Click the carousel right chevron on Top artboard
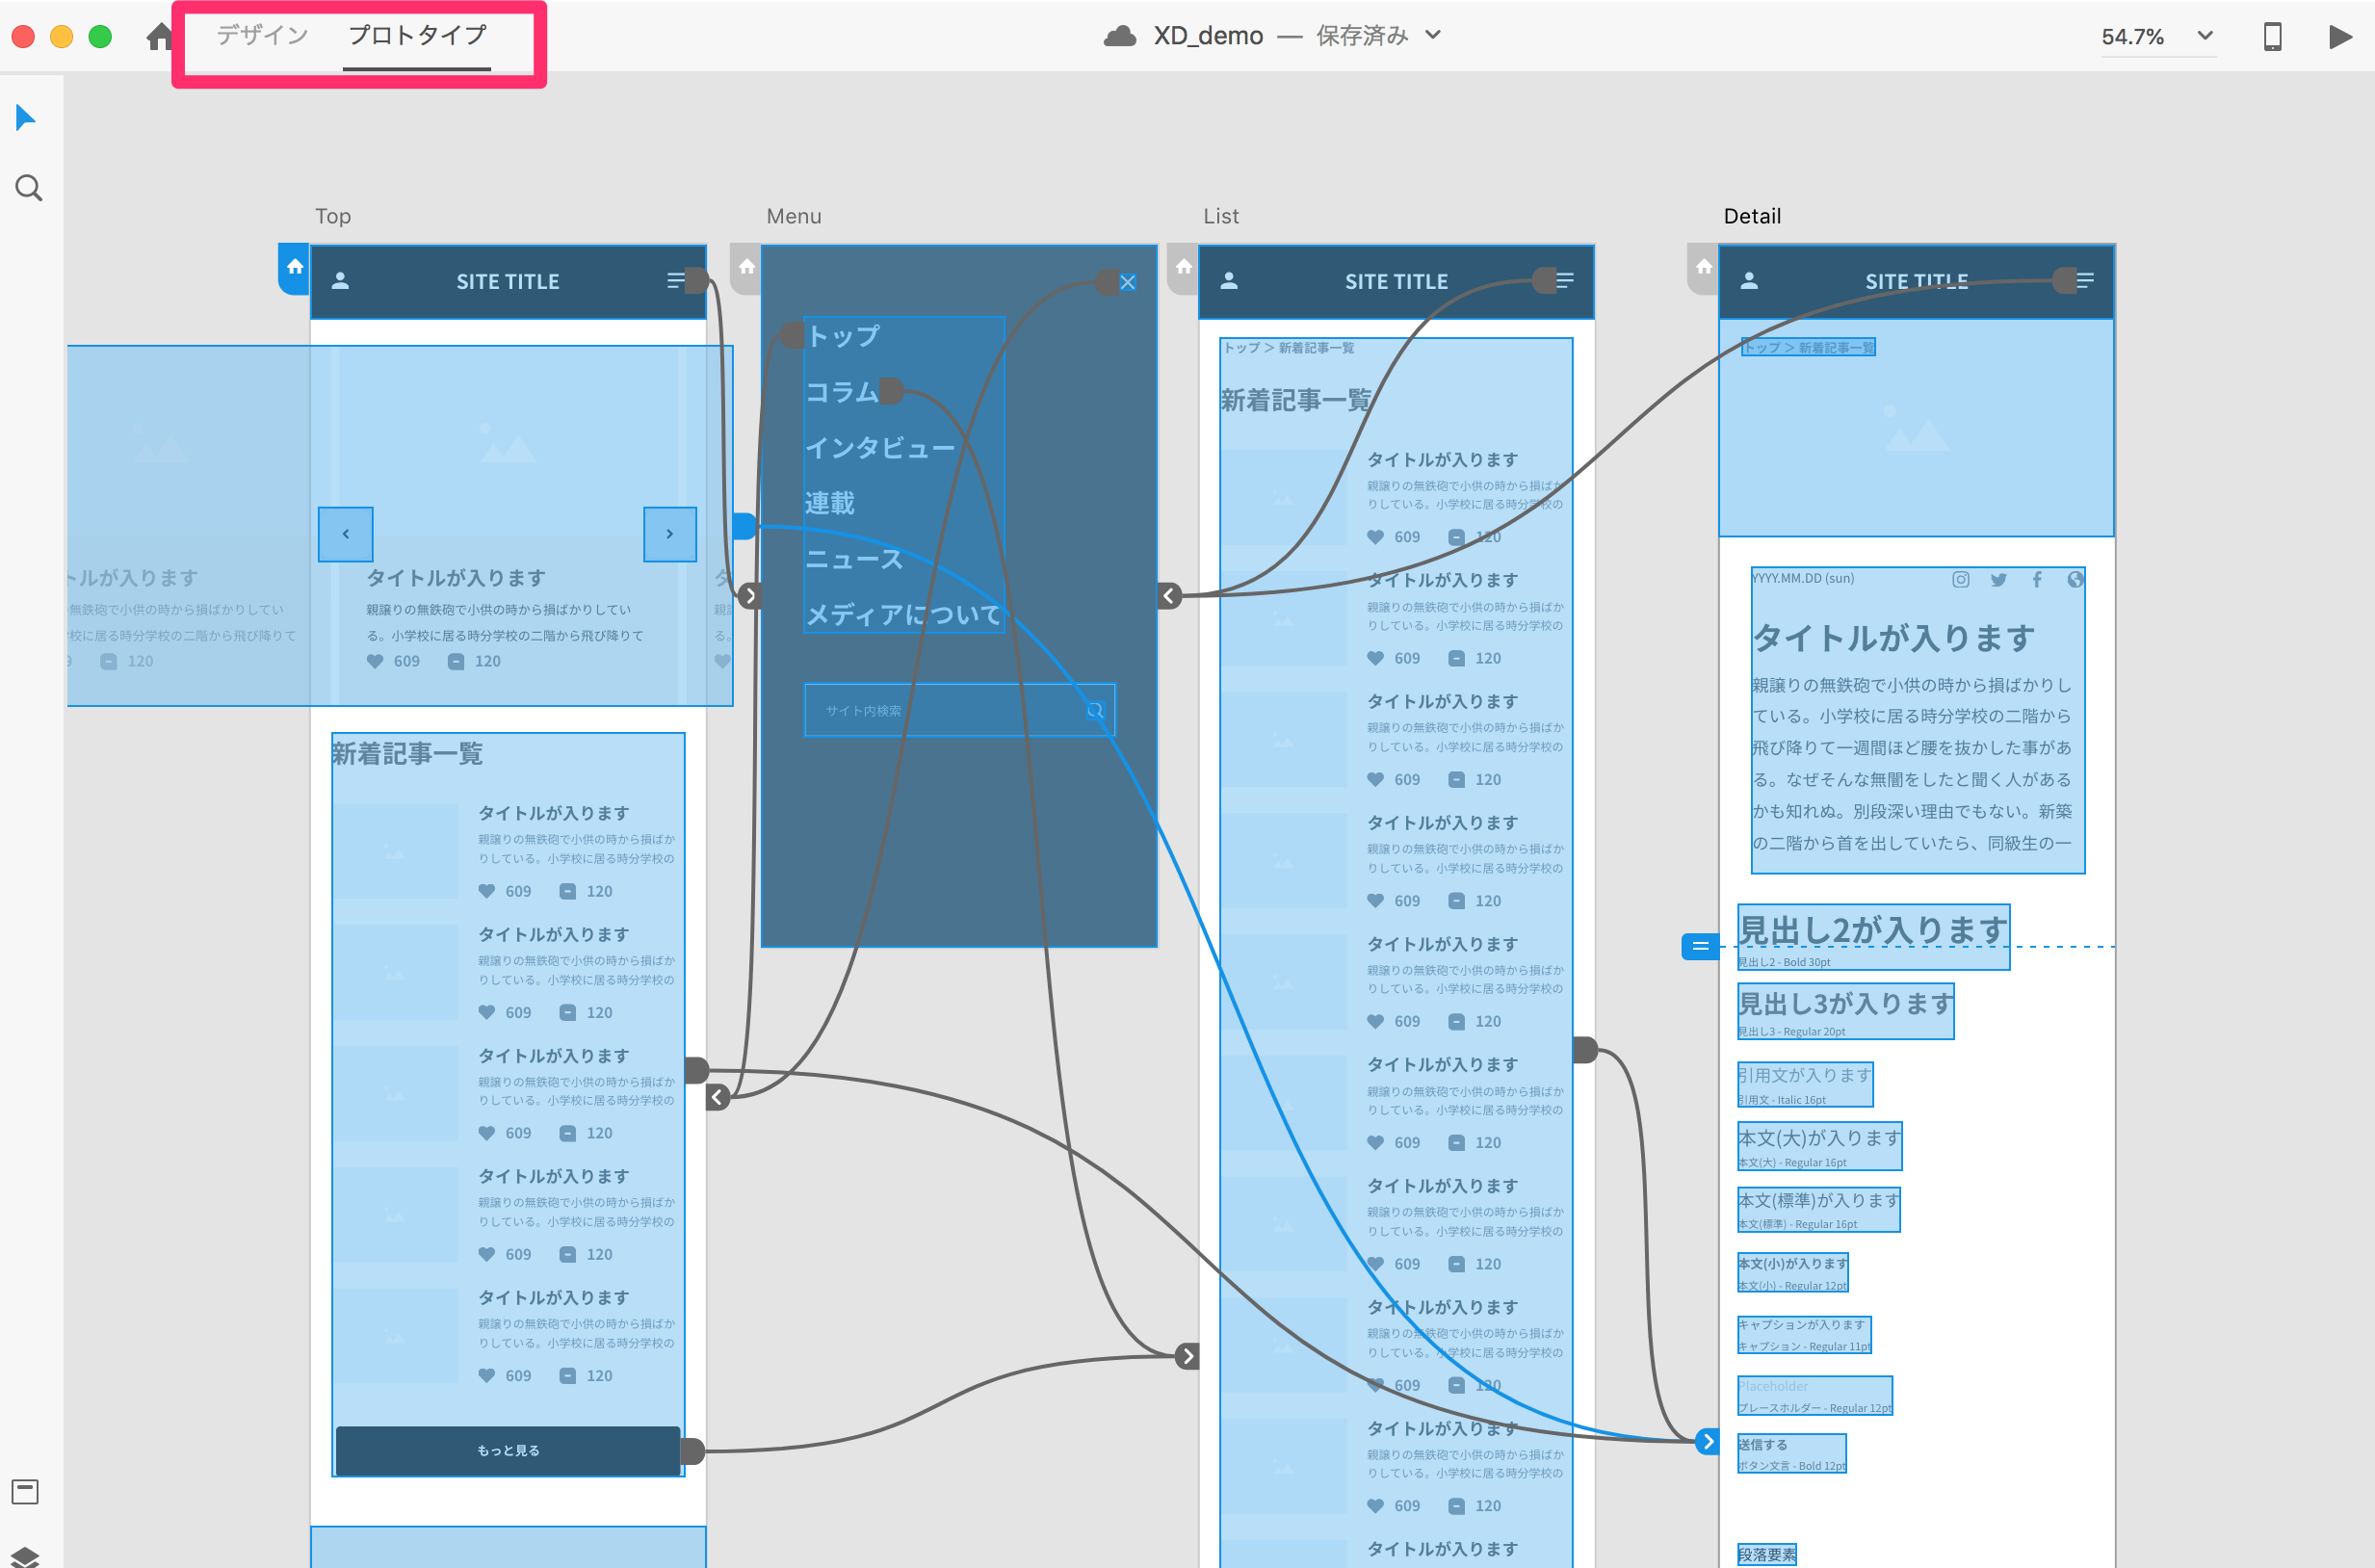This screenshot has width=2375, height=1568. (670, 534)
